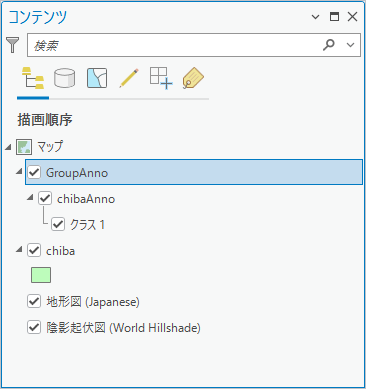Open List By Labeling tag icon
The width and height of the screenshot is (366, 389).
point(193,78)
